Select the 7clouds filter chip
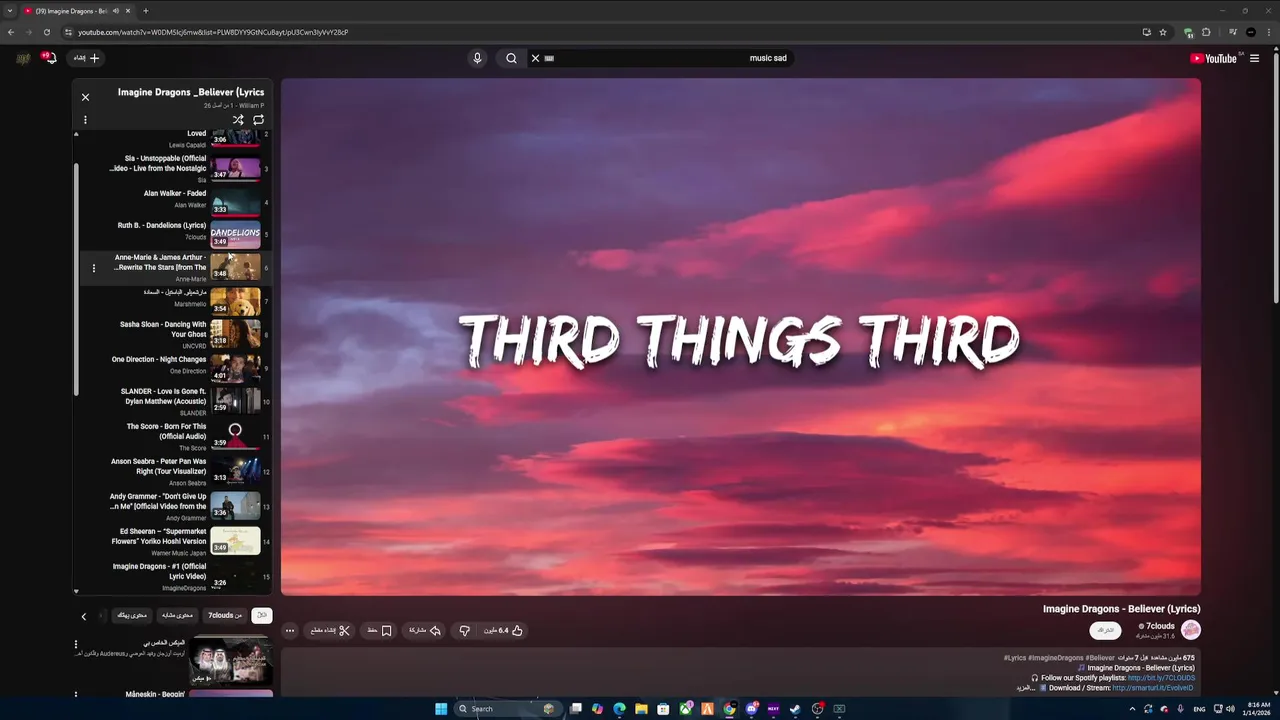1280x720 pixels. (x=225, y=616)
